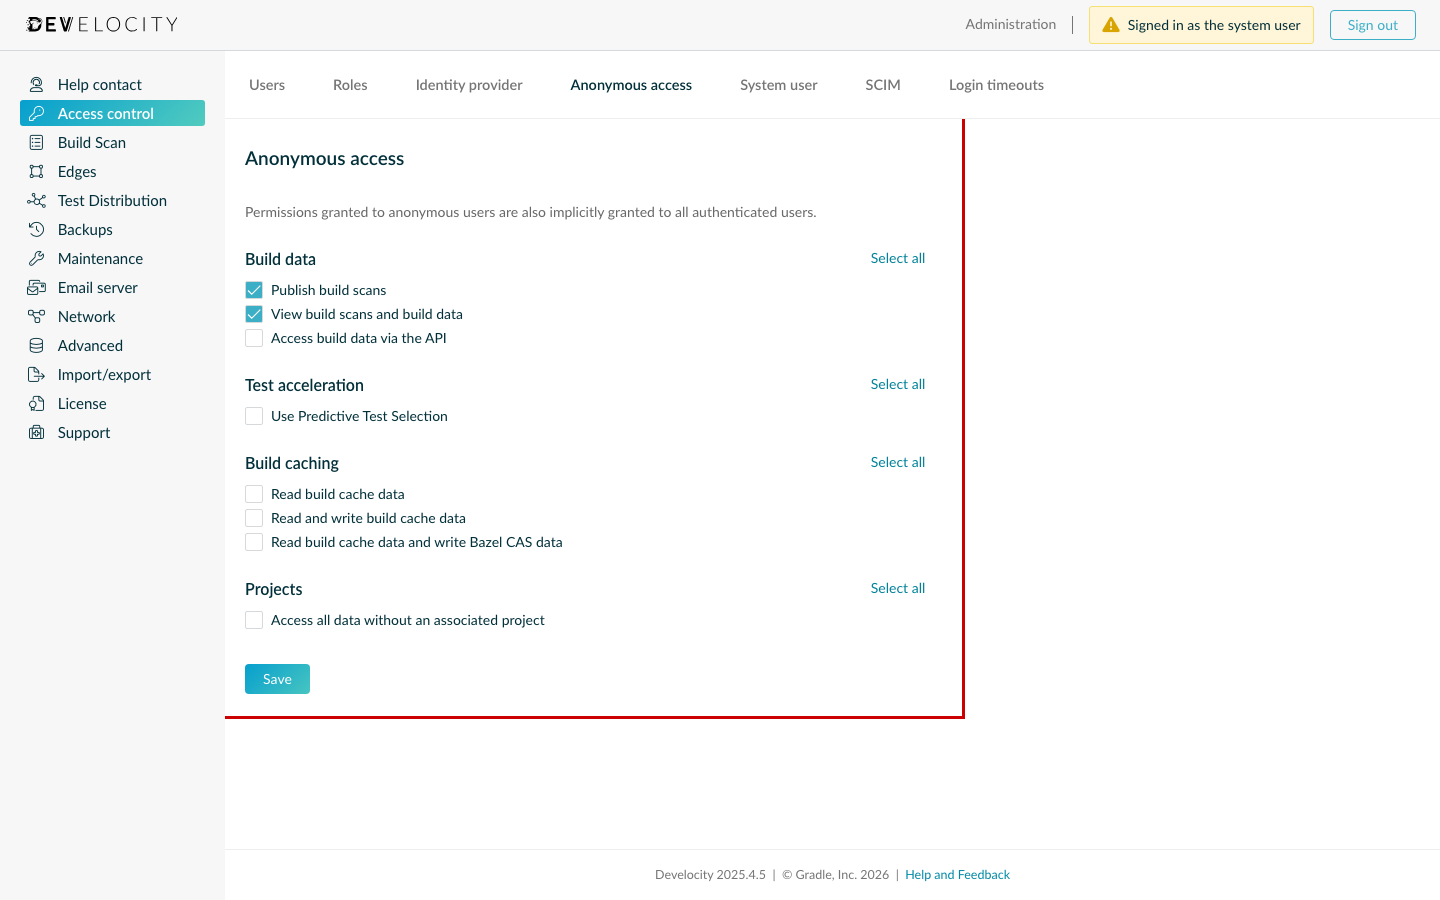Open the Edges section icon in sidebar
1440x900 pixels.
tap(37, 171)
